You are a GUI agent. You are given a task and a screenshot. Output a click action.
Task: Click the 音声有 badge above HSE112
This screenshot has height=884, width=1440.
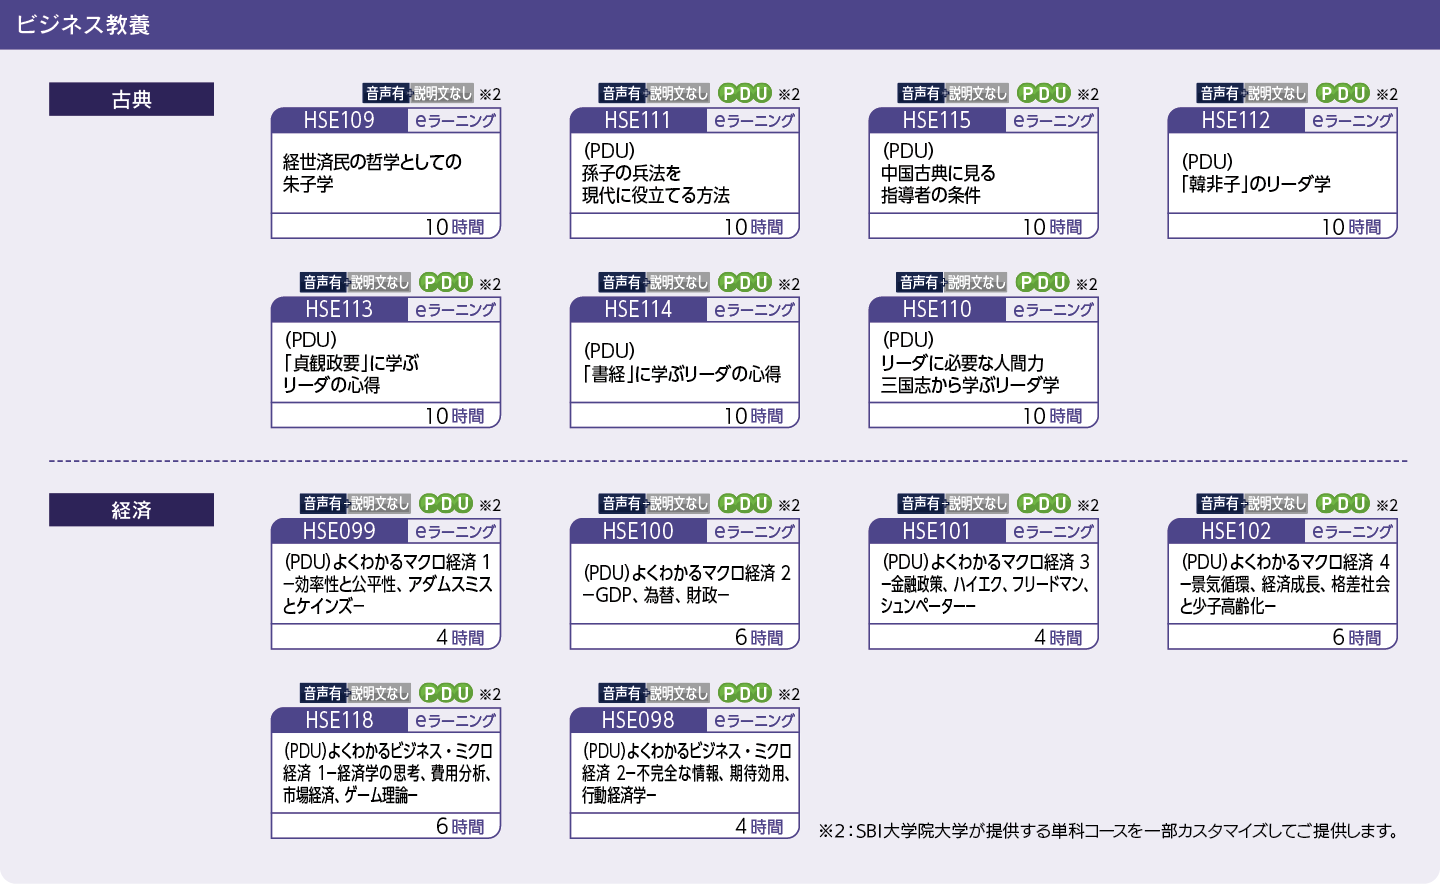point(1219,93)
